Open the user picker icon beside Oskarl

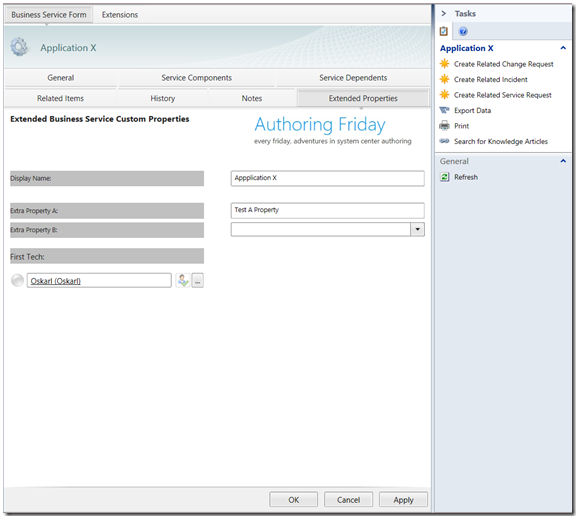(x=183, y=281)
